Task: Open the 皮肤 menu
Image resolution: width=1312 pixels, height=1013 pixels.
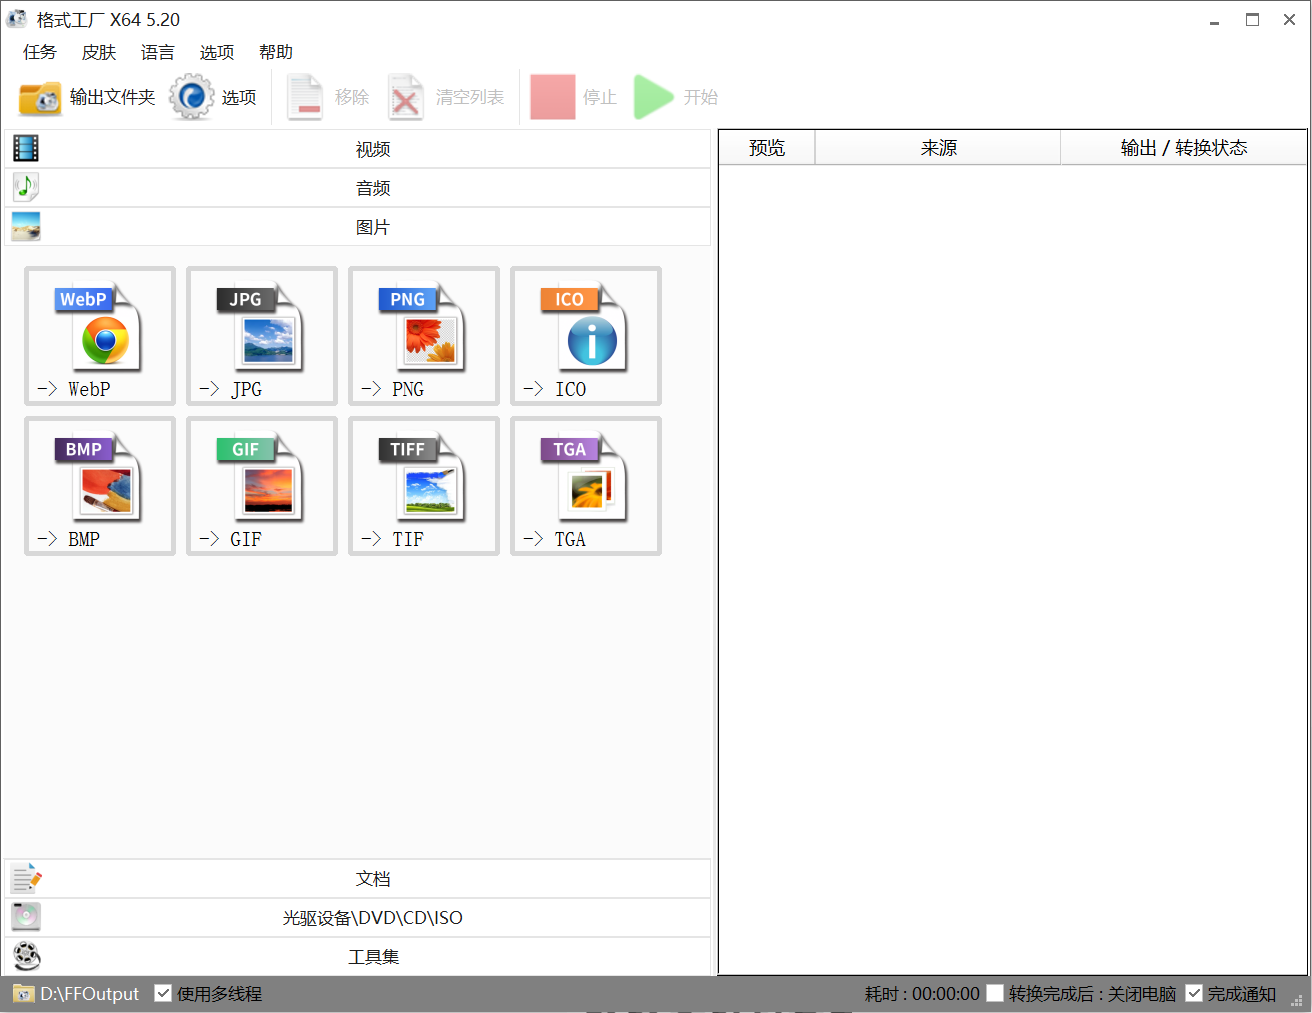Action: point(99,52)
